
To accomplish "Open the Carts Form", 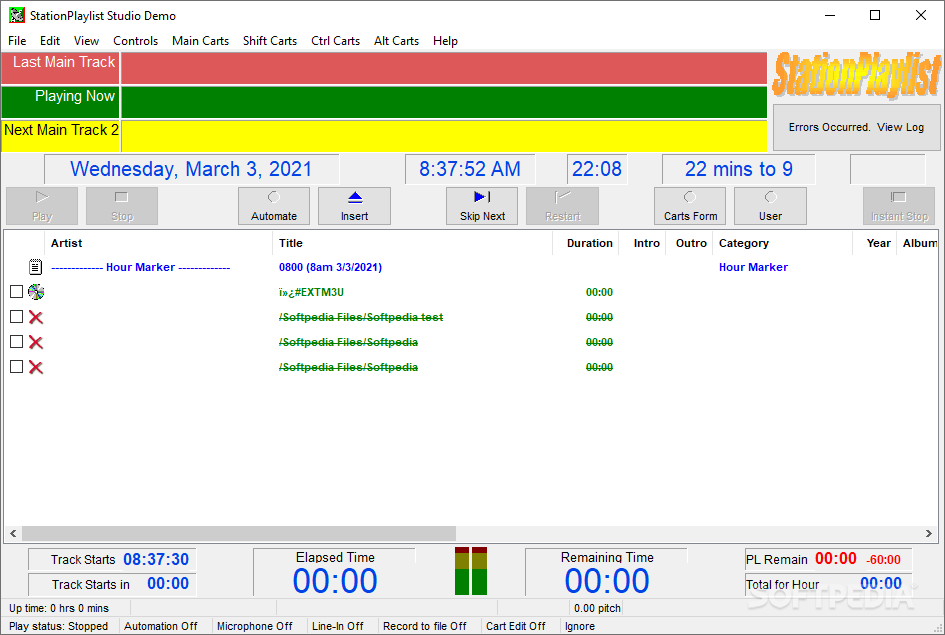I will coord(690,206).
